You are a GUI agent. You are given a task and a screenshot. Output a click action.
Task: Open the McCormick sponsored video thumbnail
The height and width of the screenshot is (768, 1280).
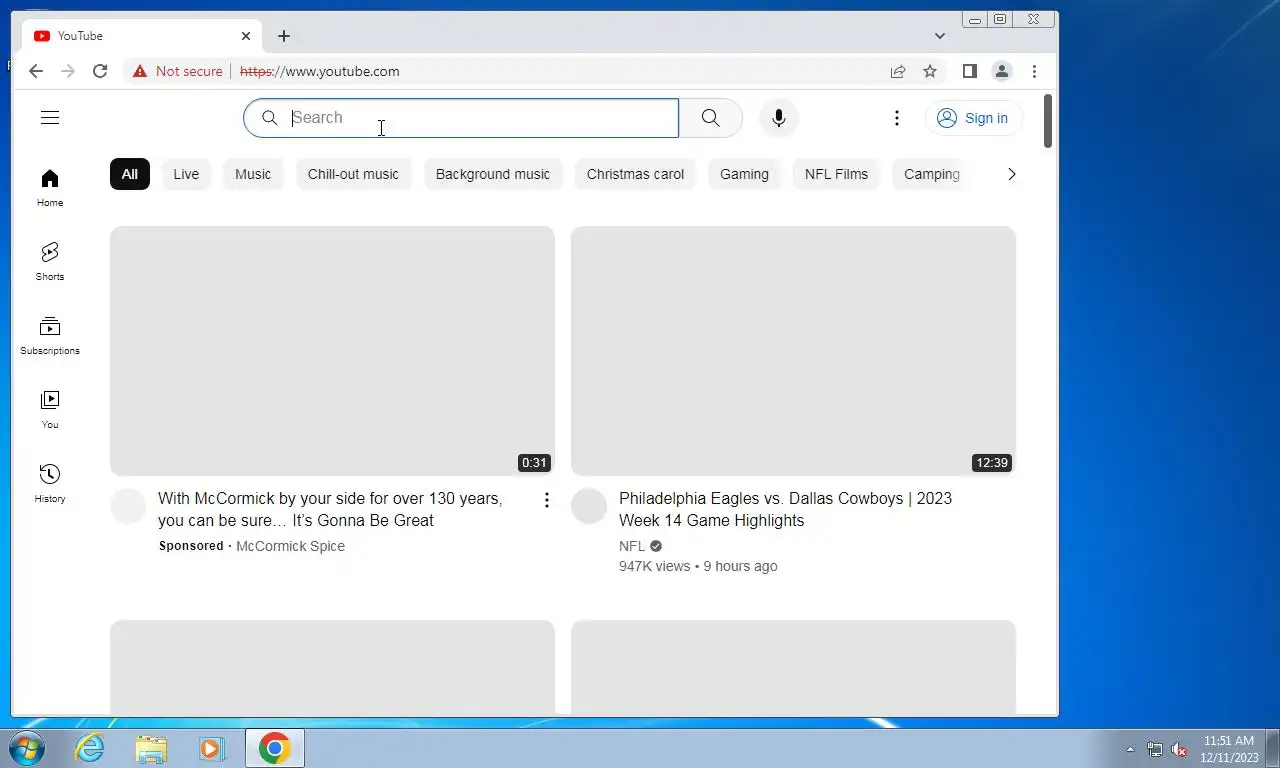tap(332, 351)
